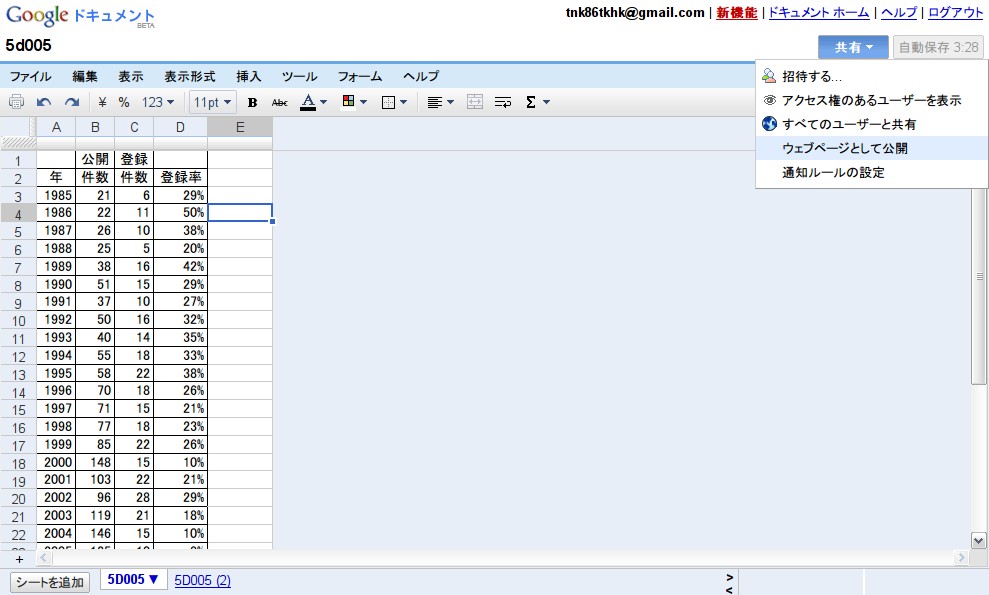Viewport: 989px width, 595px height.
Task: Open the Σ formulas dropdown
Action: [x=534, y=101]
